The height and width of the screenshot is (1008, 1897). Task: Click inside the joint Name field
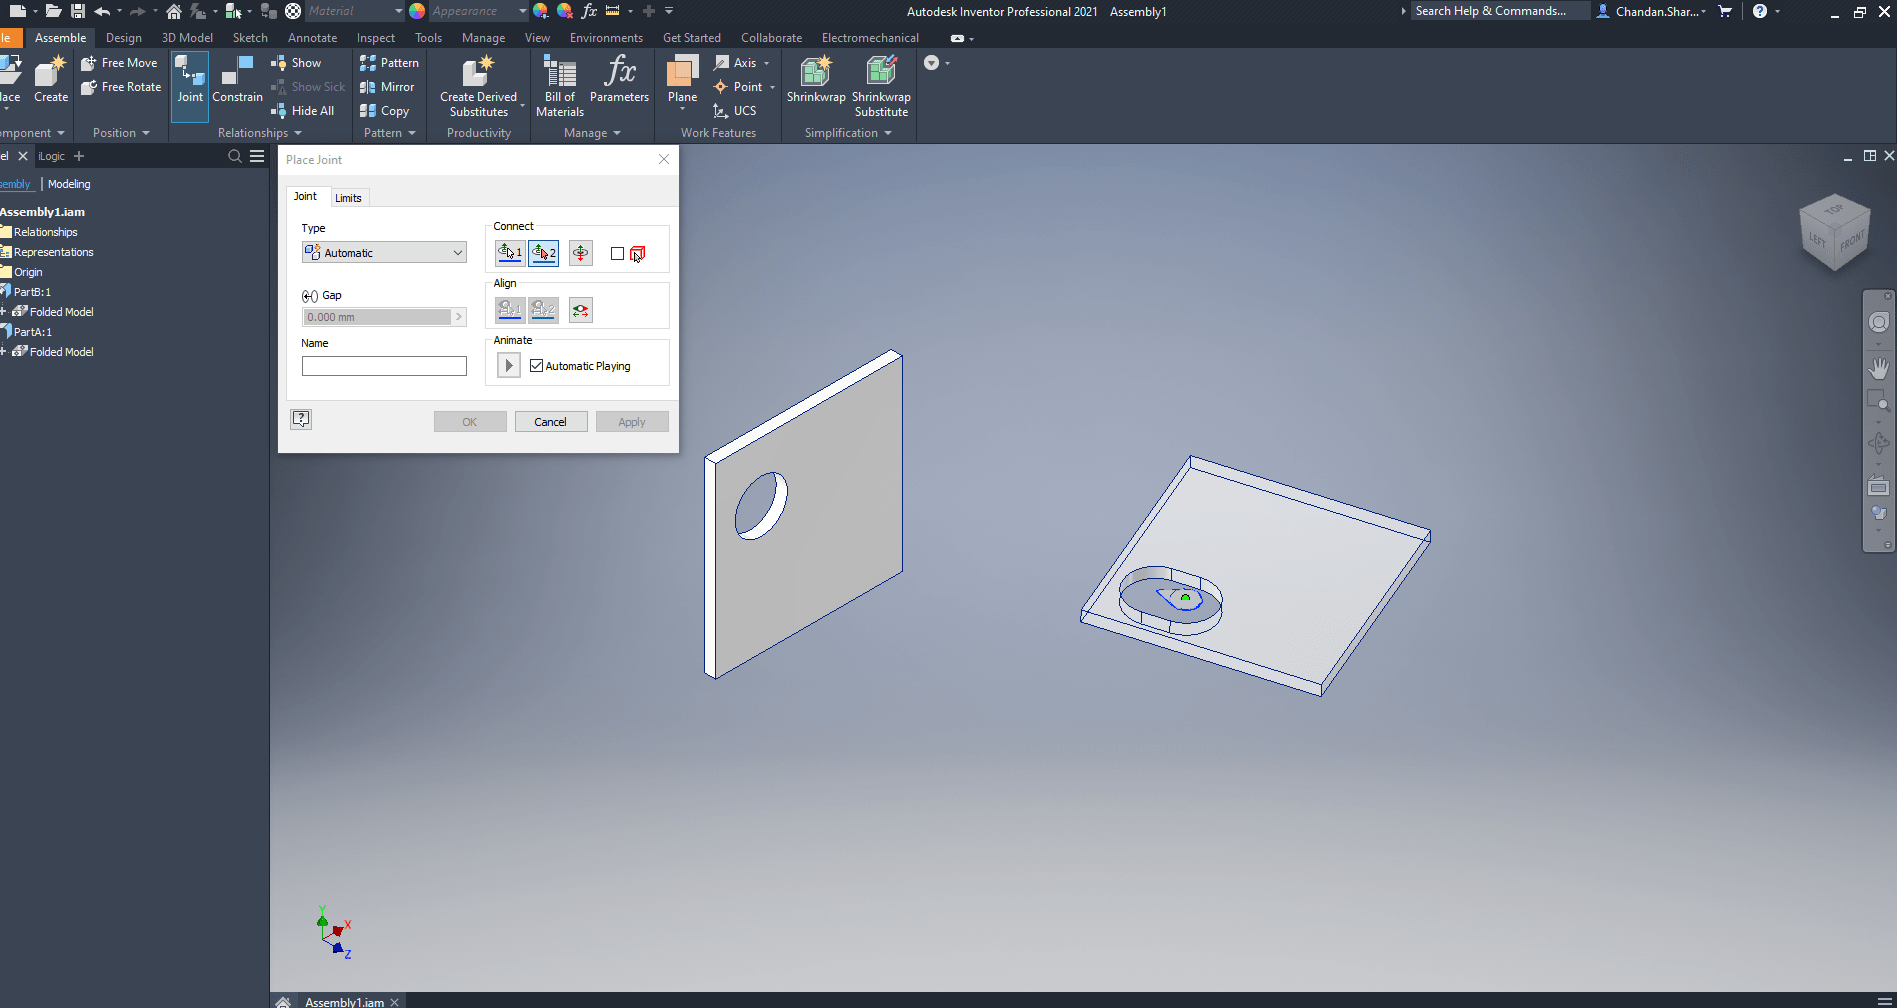point(384,365)
